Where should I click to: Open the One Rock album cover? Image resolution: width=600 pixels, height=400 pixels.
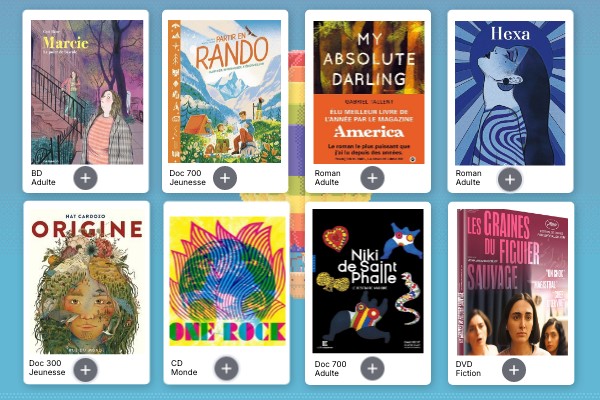(x=227, y=281)
